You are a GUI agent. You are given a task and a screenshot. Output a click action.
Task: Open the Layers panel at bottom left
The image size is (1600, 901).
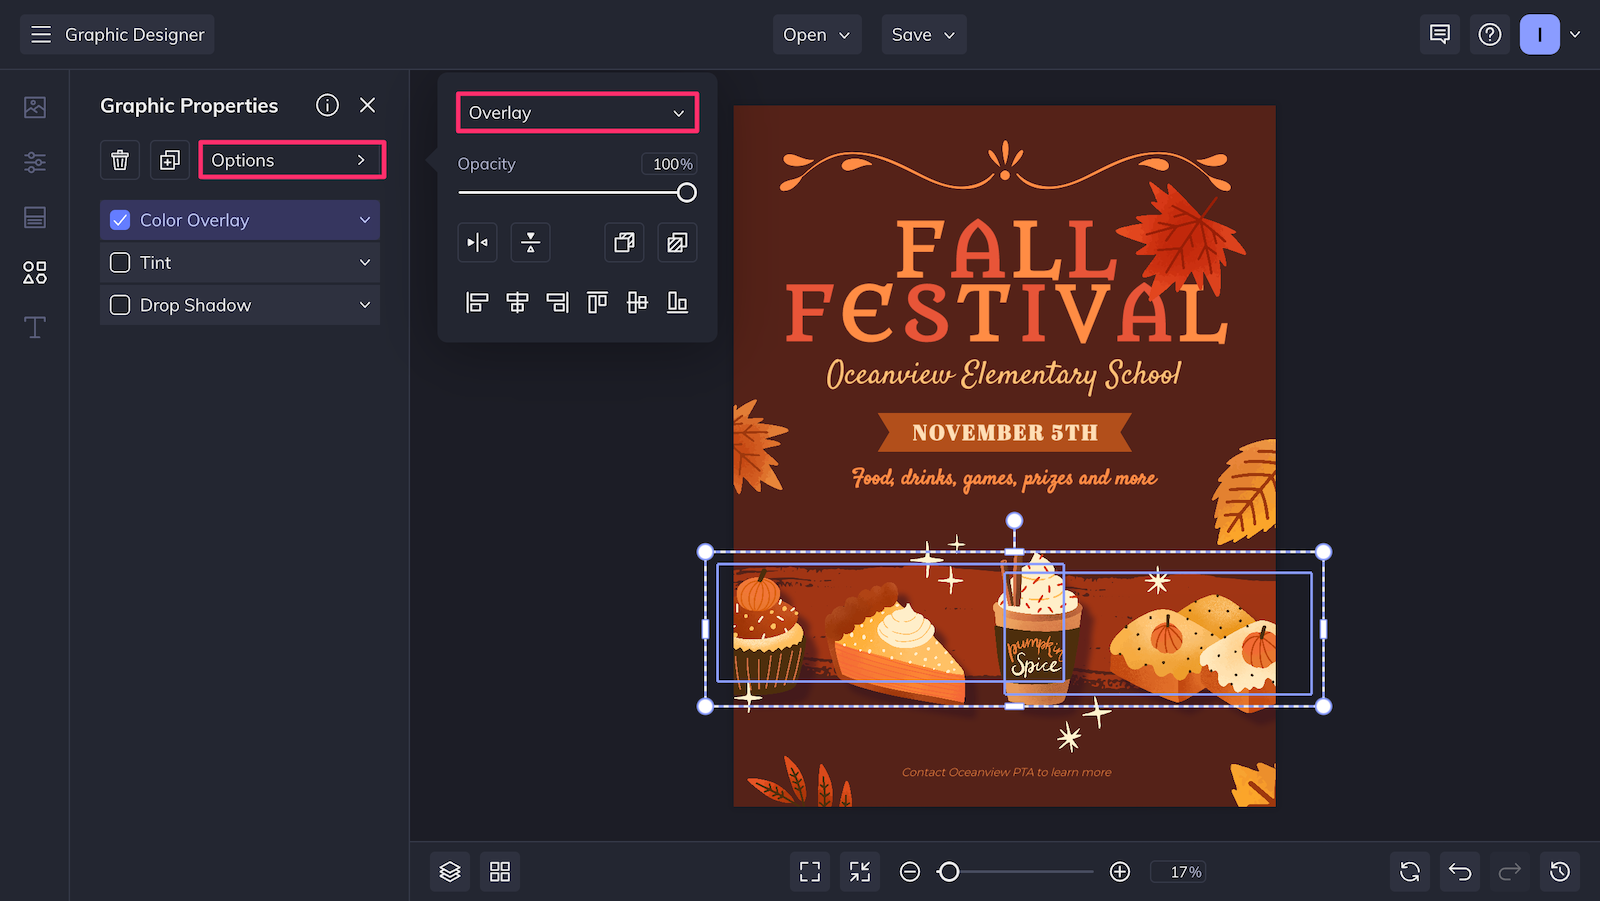click(x=449, y=871)
